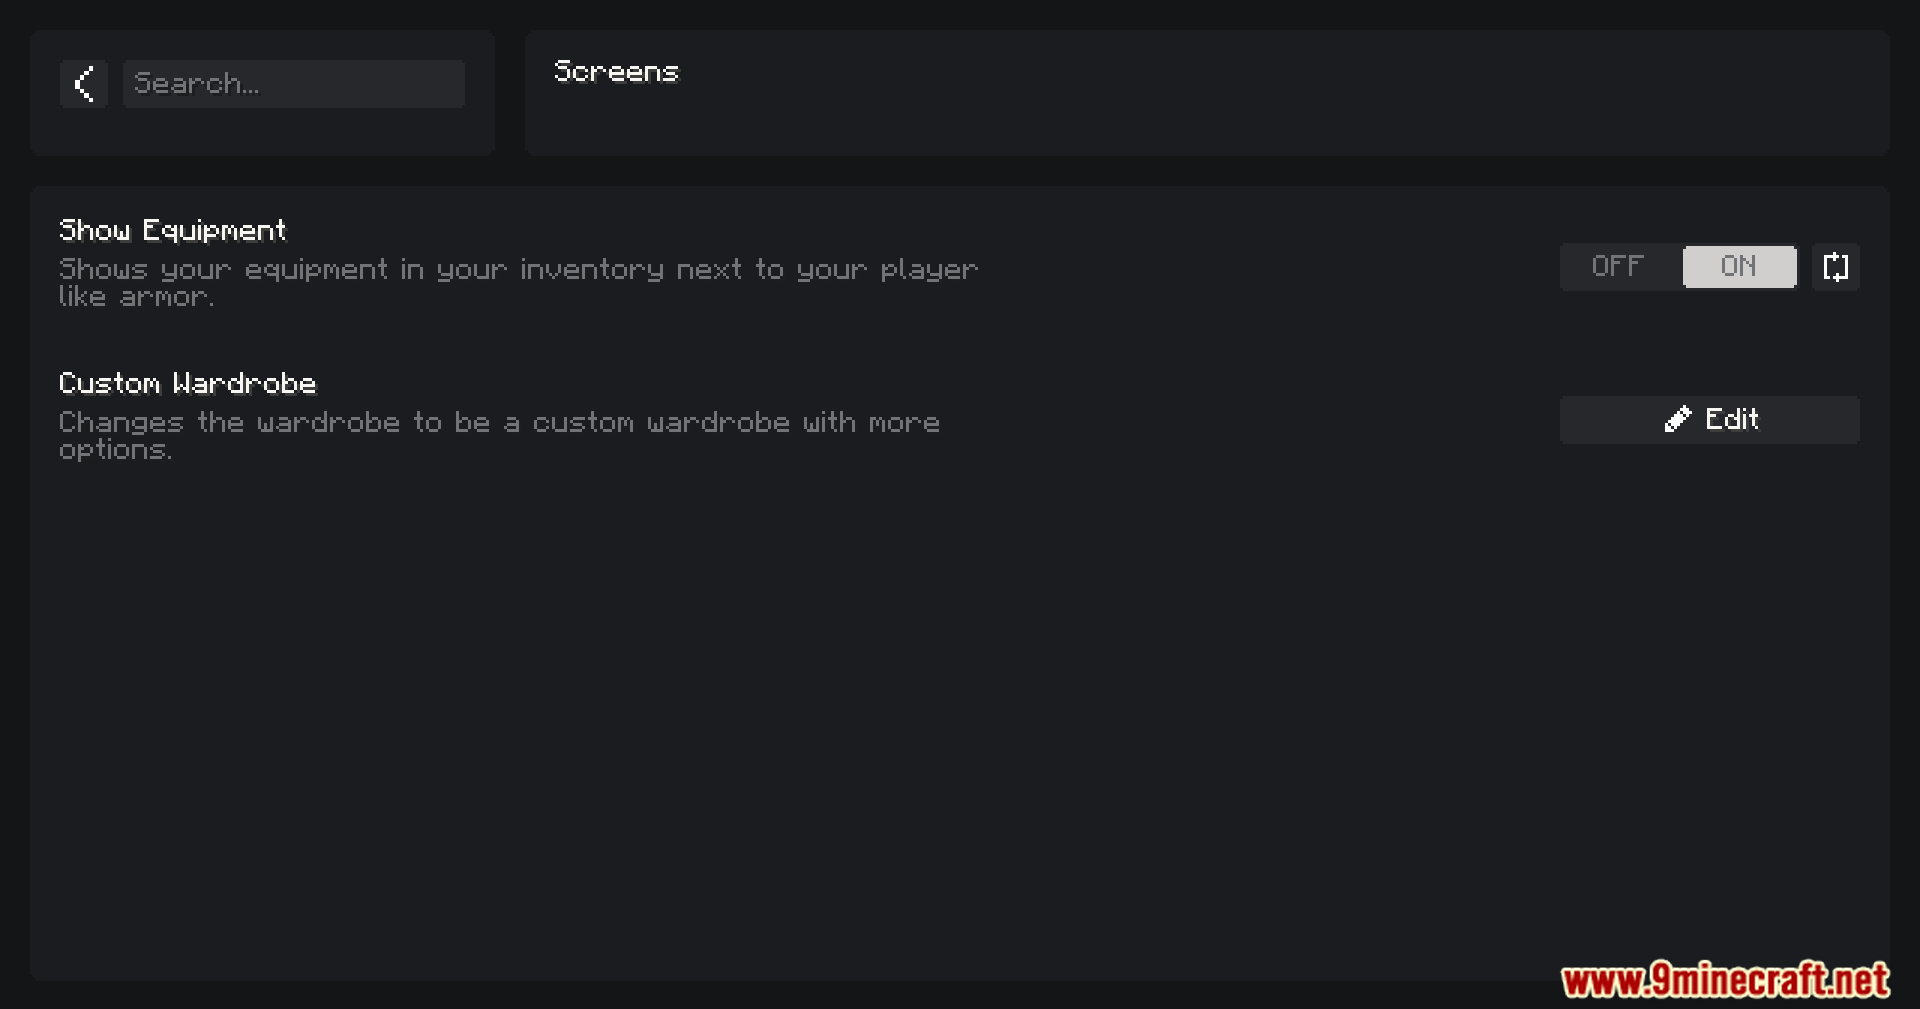Click the search panel beside the back arrow
1920x1009 pixels.
tap(262, 93)
